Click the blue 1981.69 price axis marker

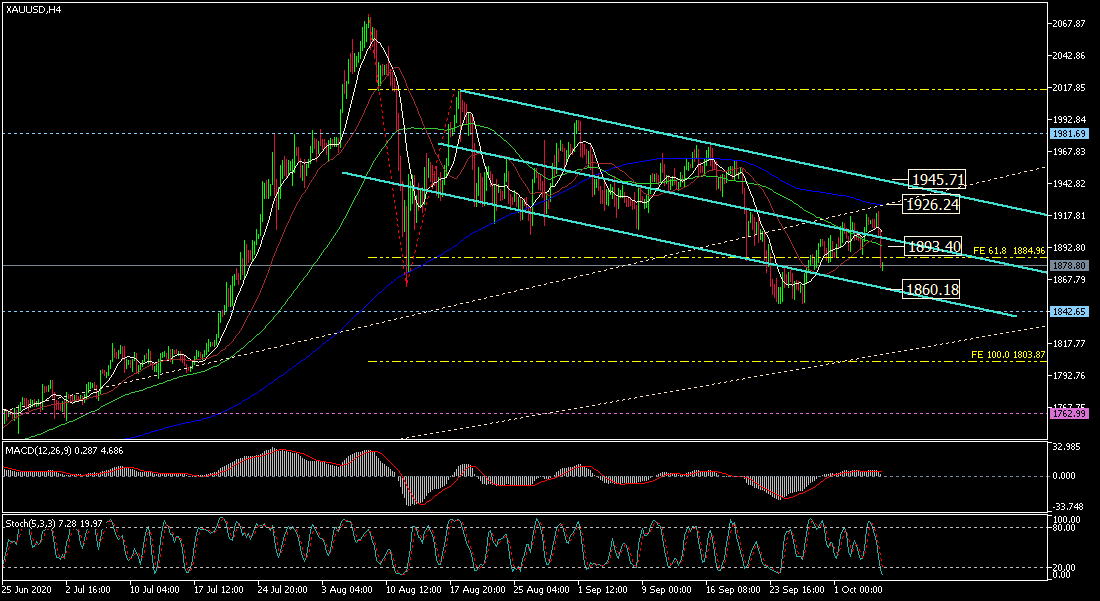click(x=1071, y=132)
